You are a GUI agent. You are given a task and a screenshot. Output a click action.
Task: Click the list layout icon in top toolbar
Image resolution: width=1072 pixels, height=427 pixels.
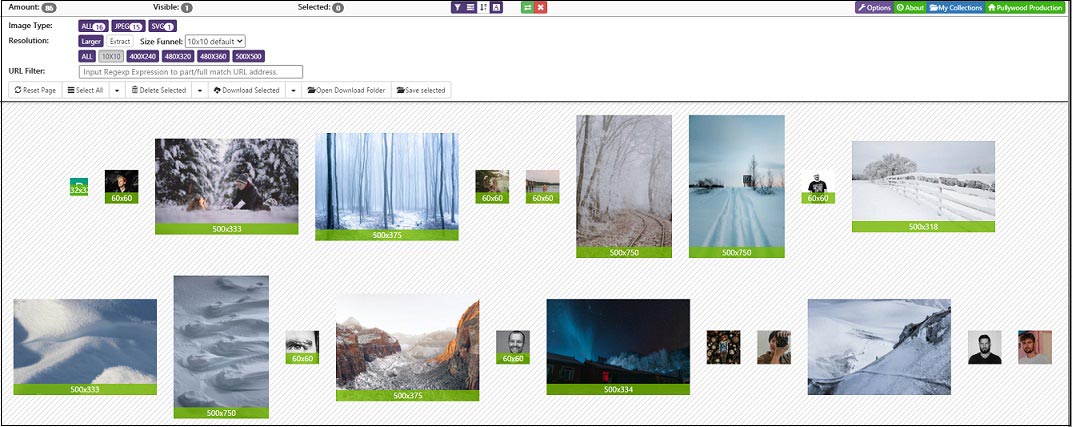click(x=470, y=8)
